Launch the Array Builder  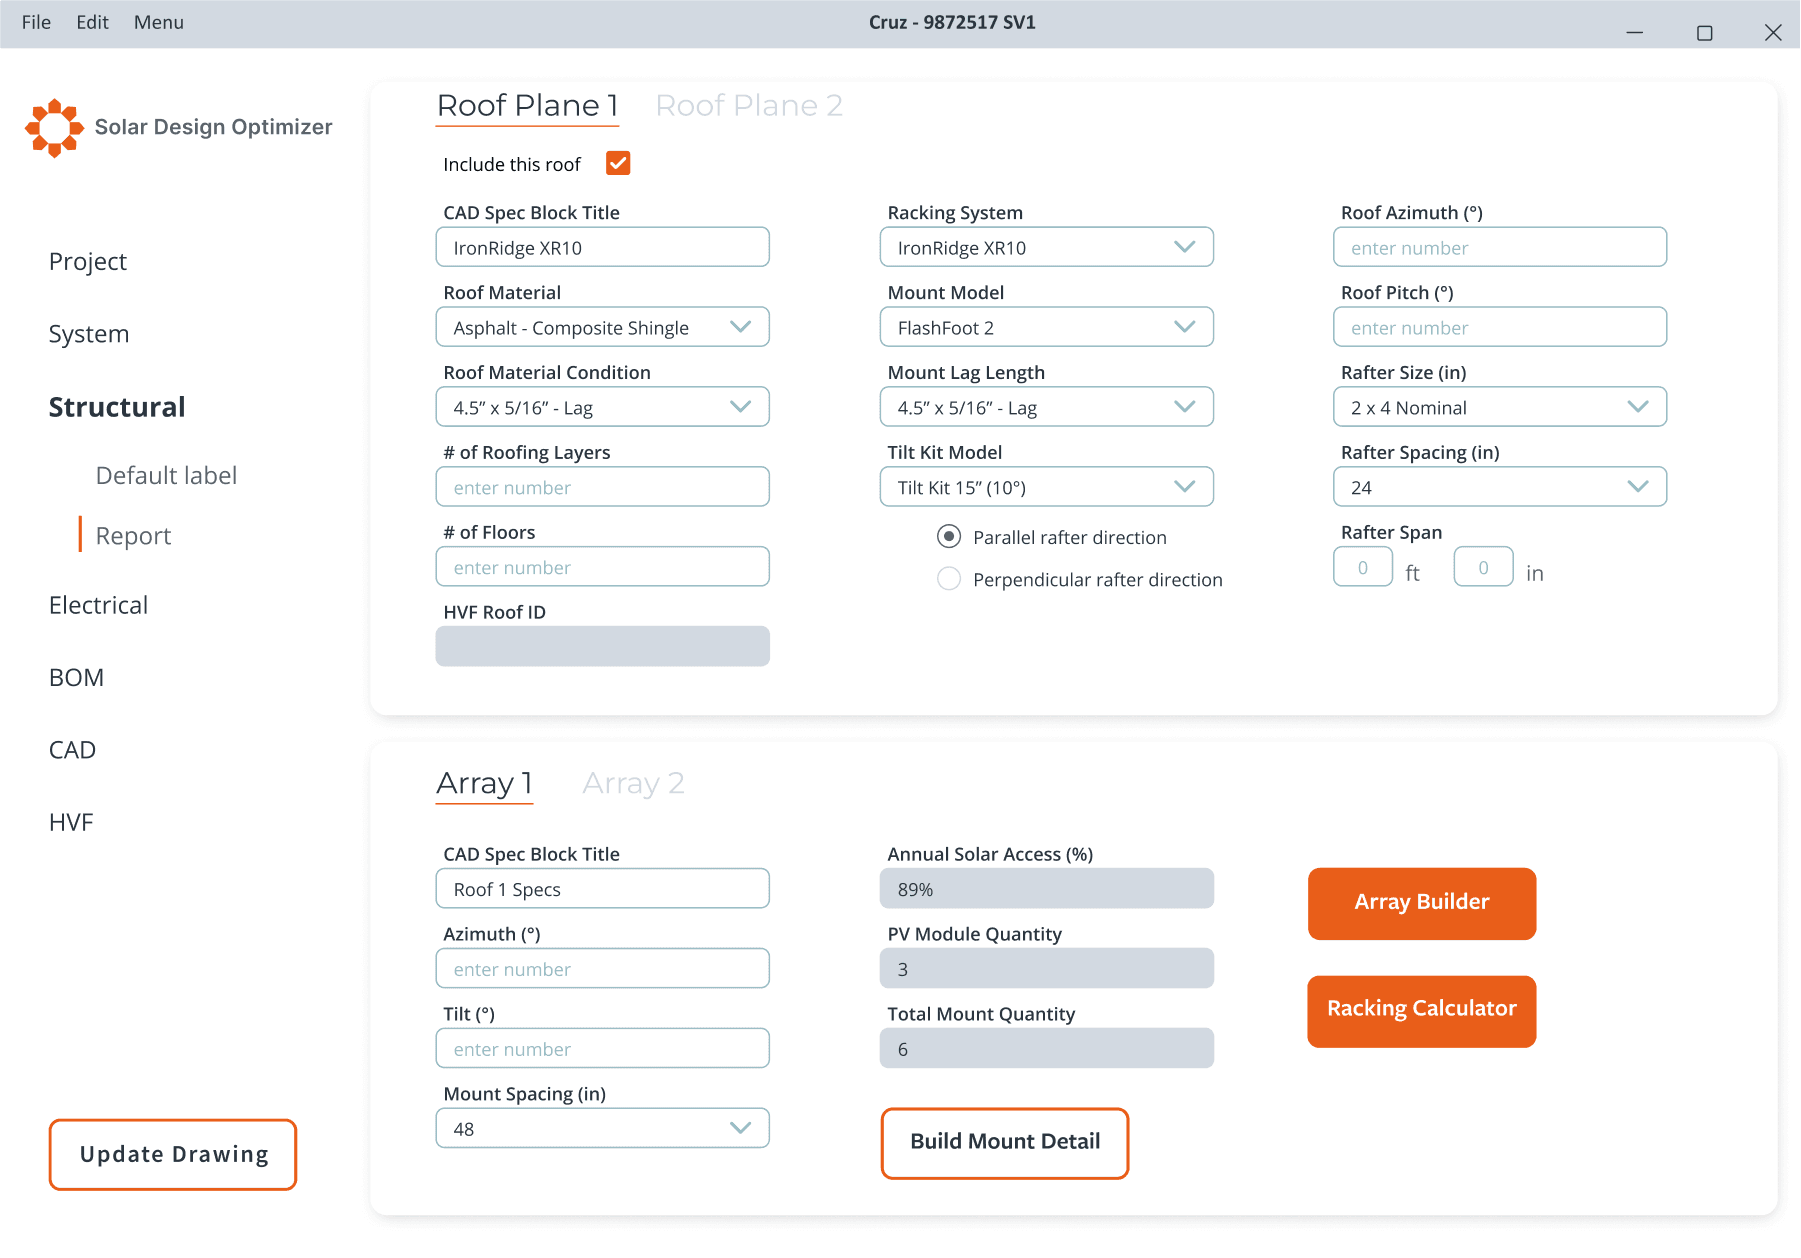click(x=1422, y=903)
